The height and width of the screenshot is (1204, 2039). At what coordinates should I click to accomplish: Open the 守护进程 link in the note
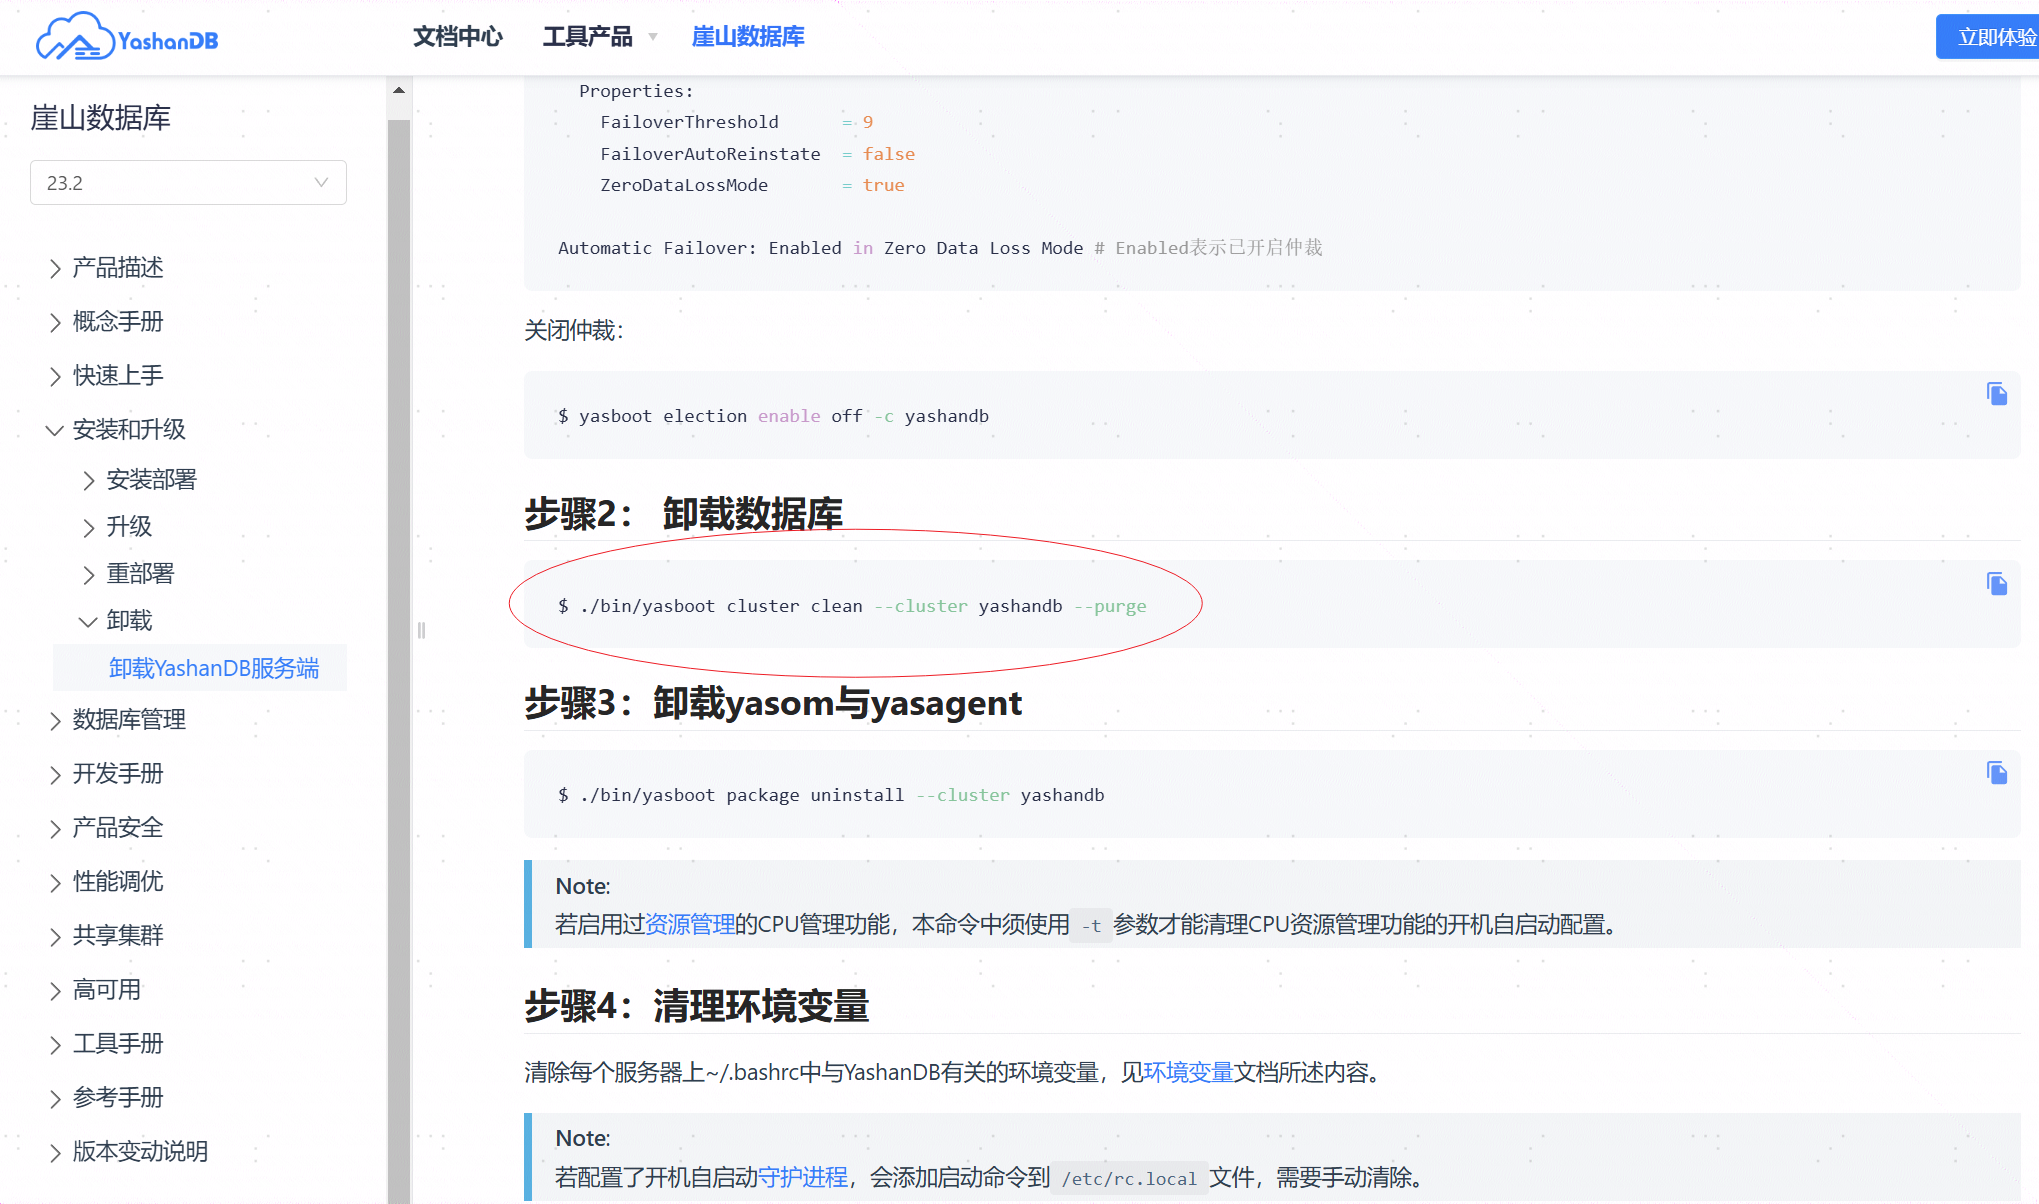click(804, 1177)
